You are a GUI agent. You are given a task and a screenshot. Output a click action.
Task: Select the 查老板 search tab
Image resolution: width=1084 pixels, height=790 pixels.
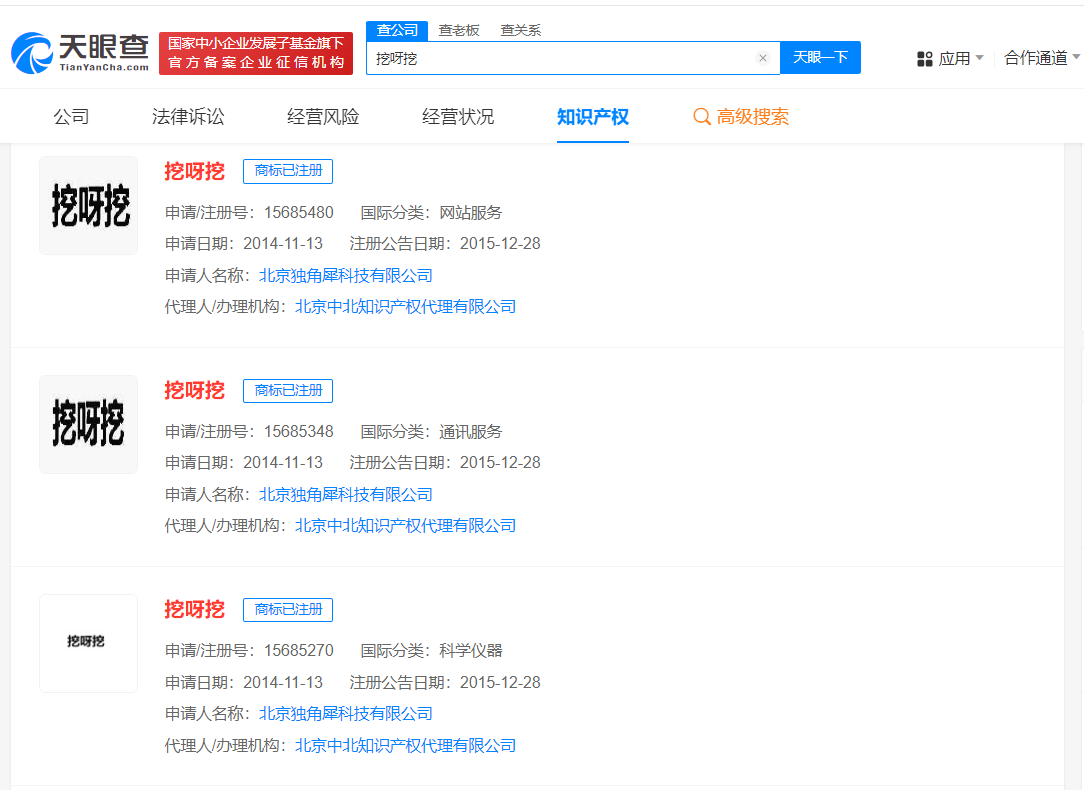point(459,30)
